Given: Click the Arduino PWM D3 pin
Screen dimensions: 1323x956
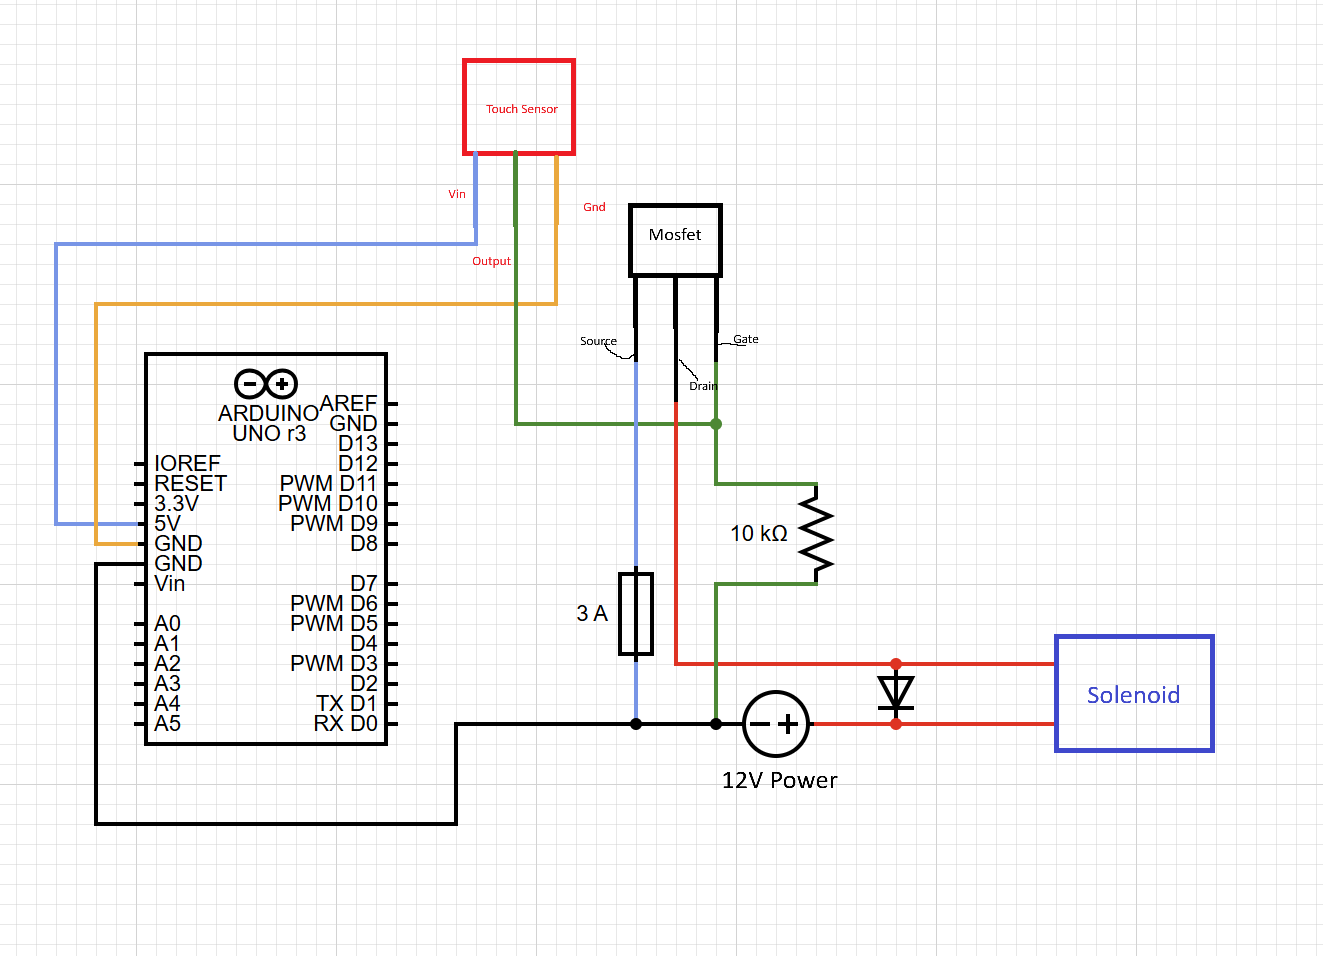Looking at the screenshot, I should [334, 663].
